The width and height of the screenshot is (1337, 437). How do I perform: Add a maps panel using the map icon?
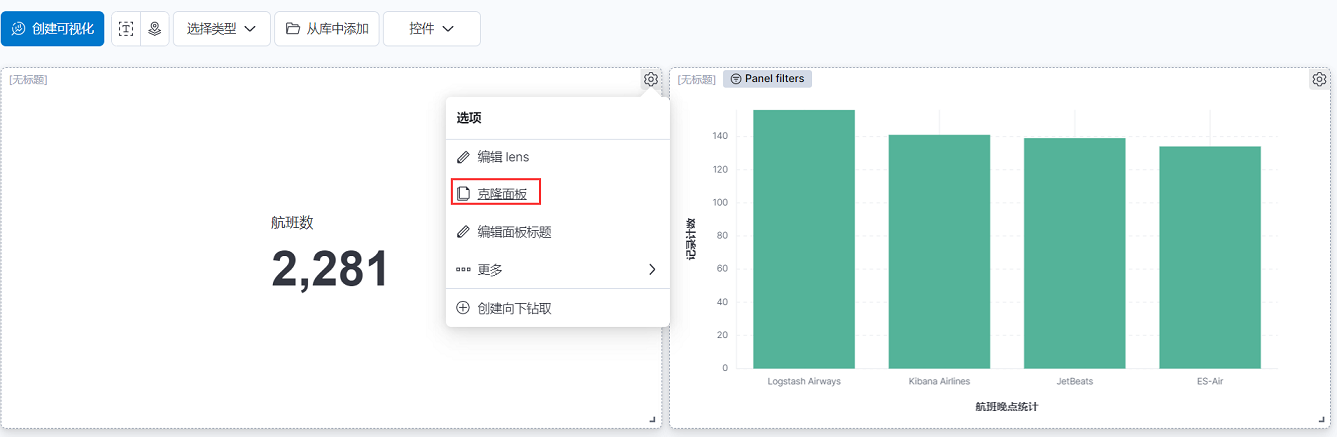(154, 29)
